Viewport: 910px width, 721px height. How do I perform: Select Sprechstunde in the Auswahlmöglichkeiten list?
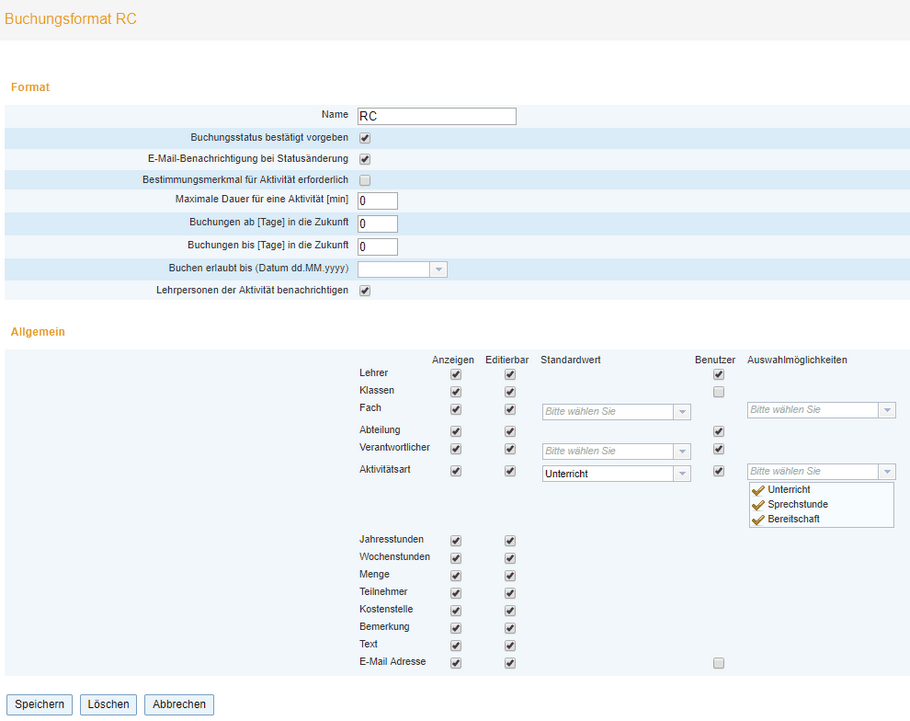point(797,504)
